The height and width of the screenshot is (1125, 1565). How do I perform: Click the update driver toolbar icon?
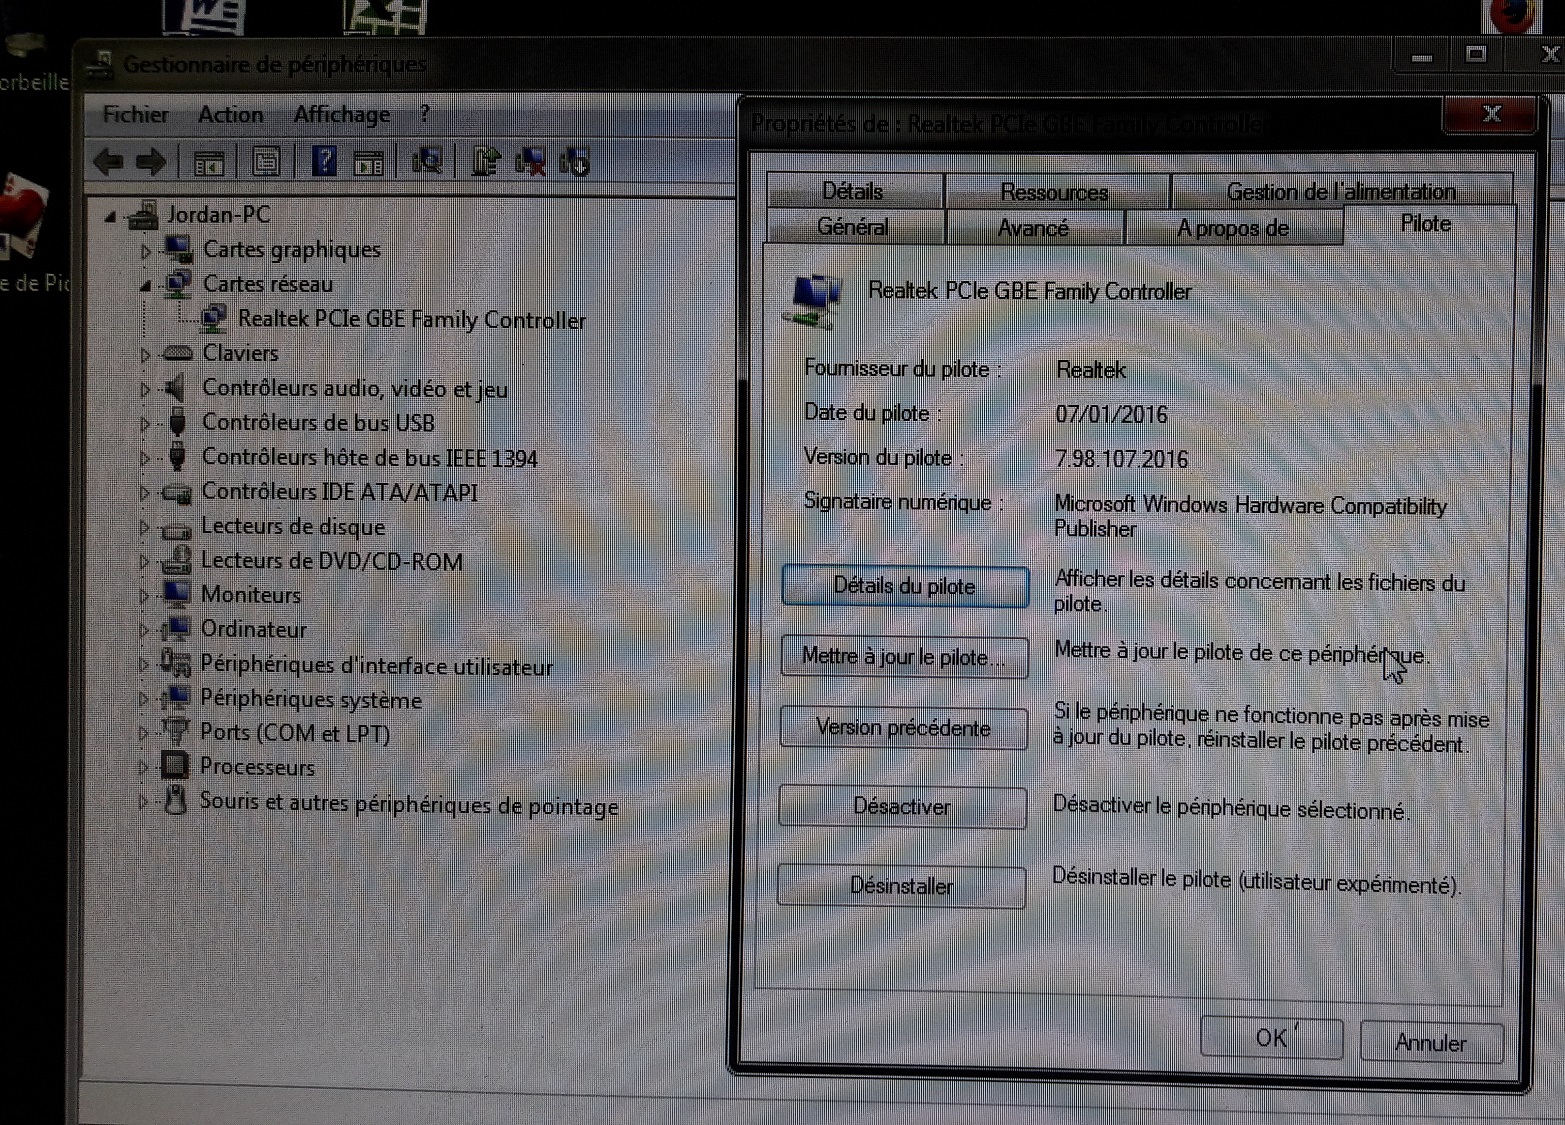click(x=486, y=161)
